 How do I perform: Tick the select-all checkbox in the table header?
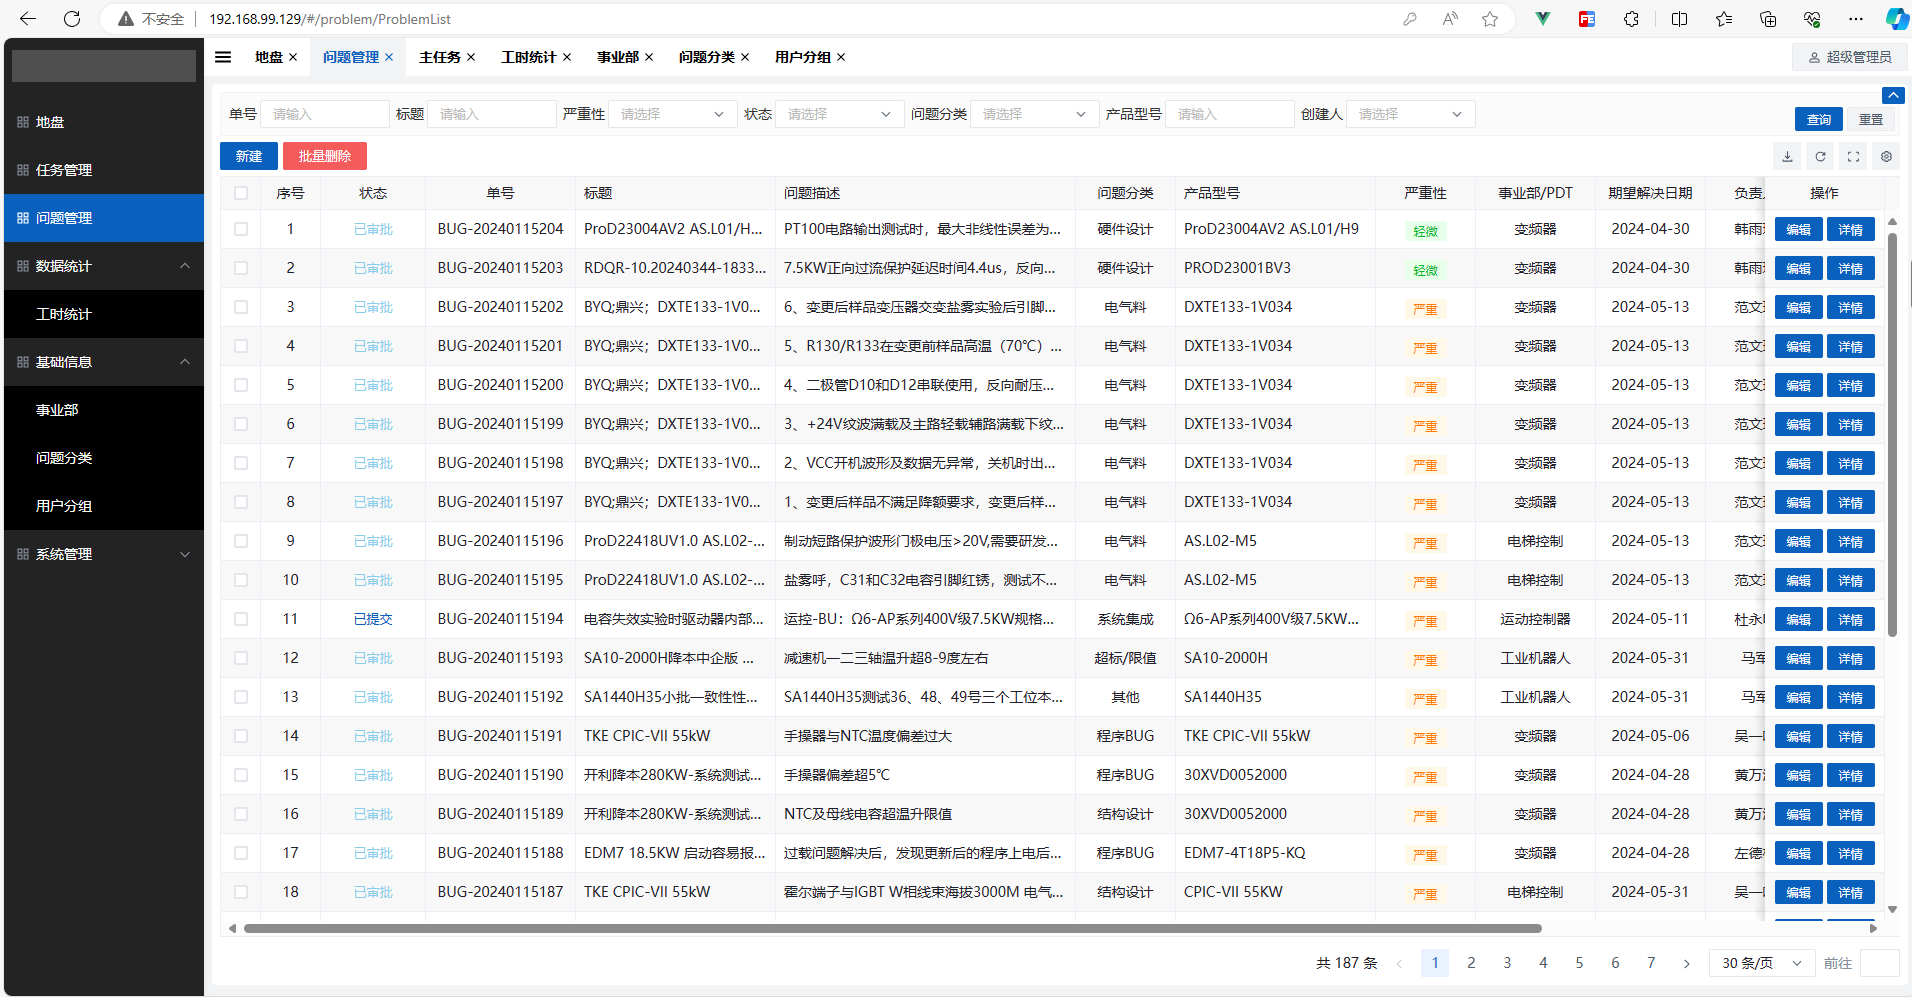pyautogui.click(x=241, y=193)
